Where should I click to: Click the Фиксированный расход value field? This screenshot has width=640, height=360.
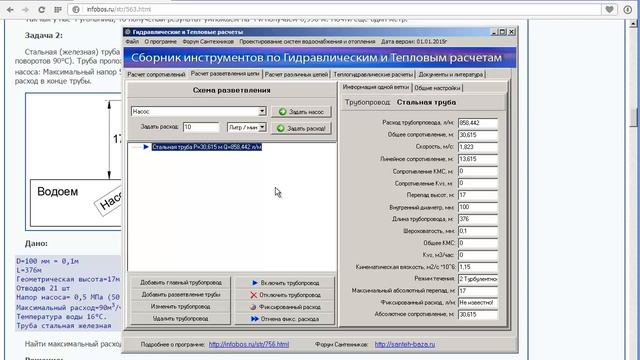[x=478, y=303]
